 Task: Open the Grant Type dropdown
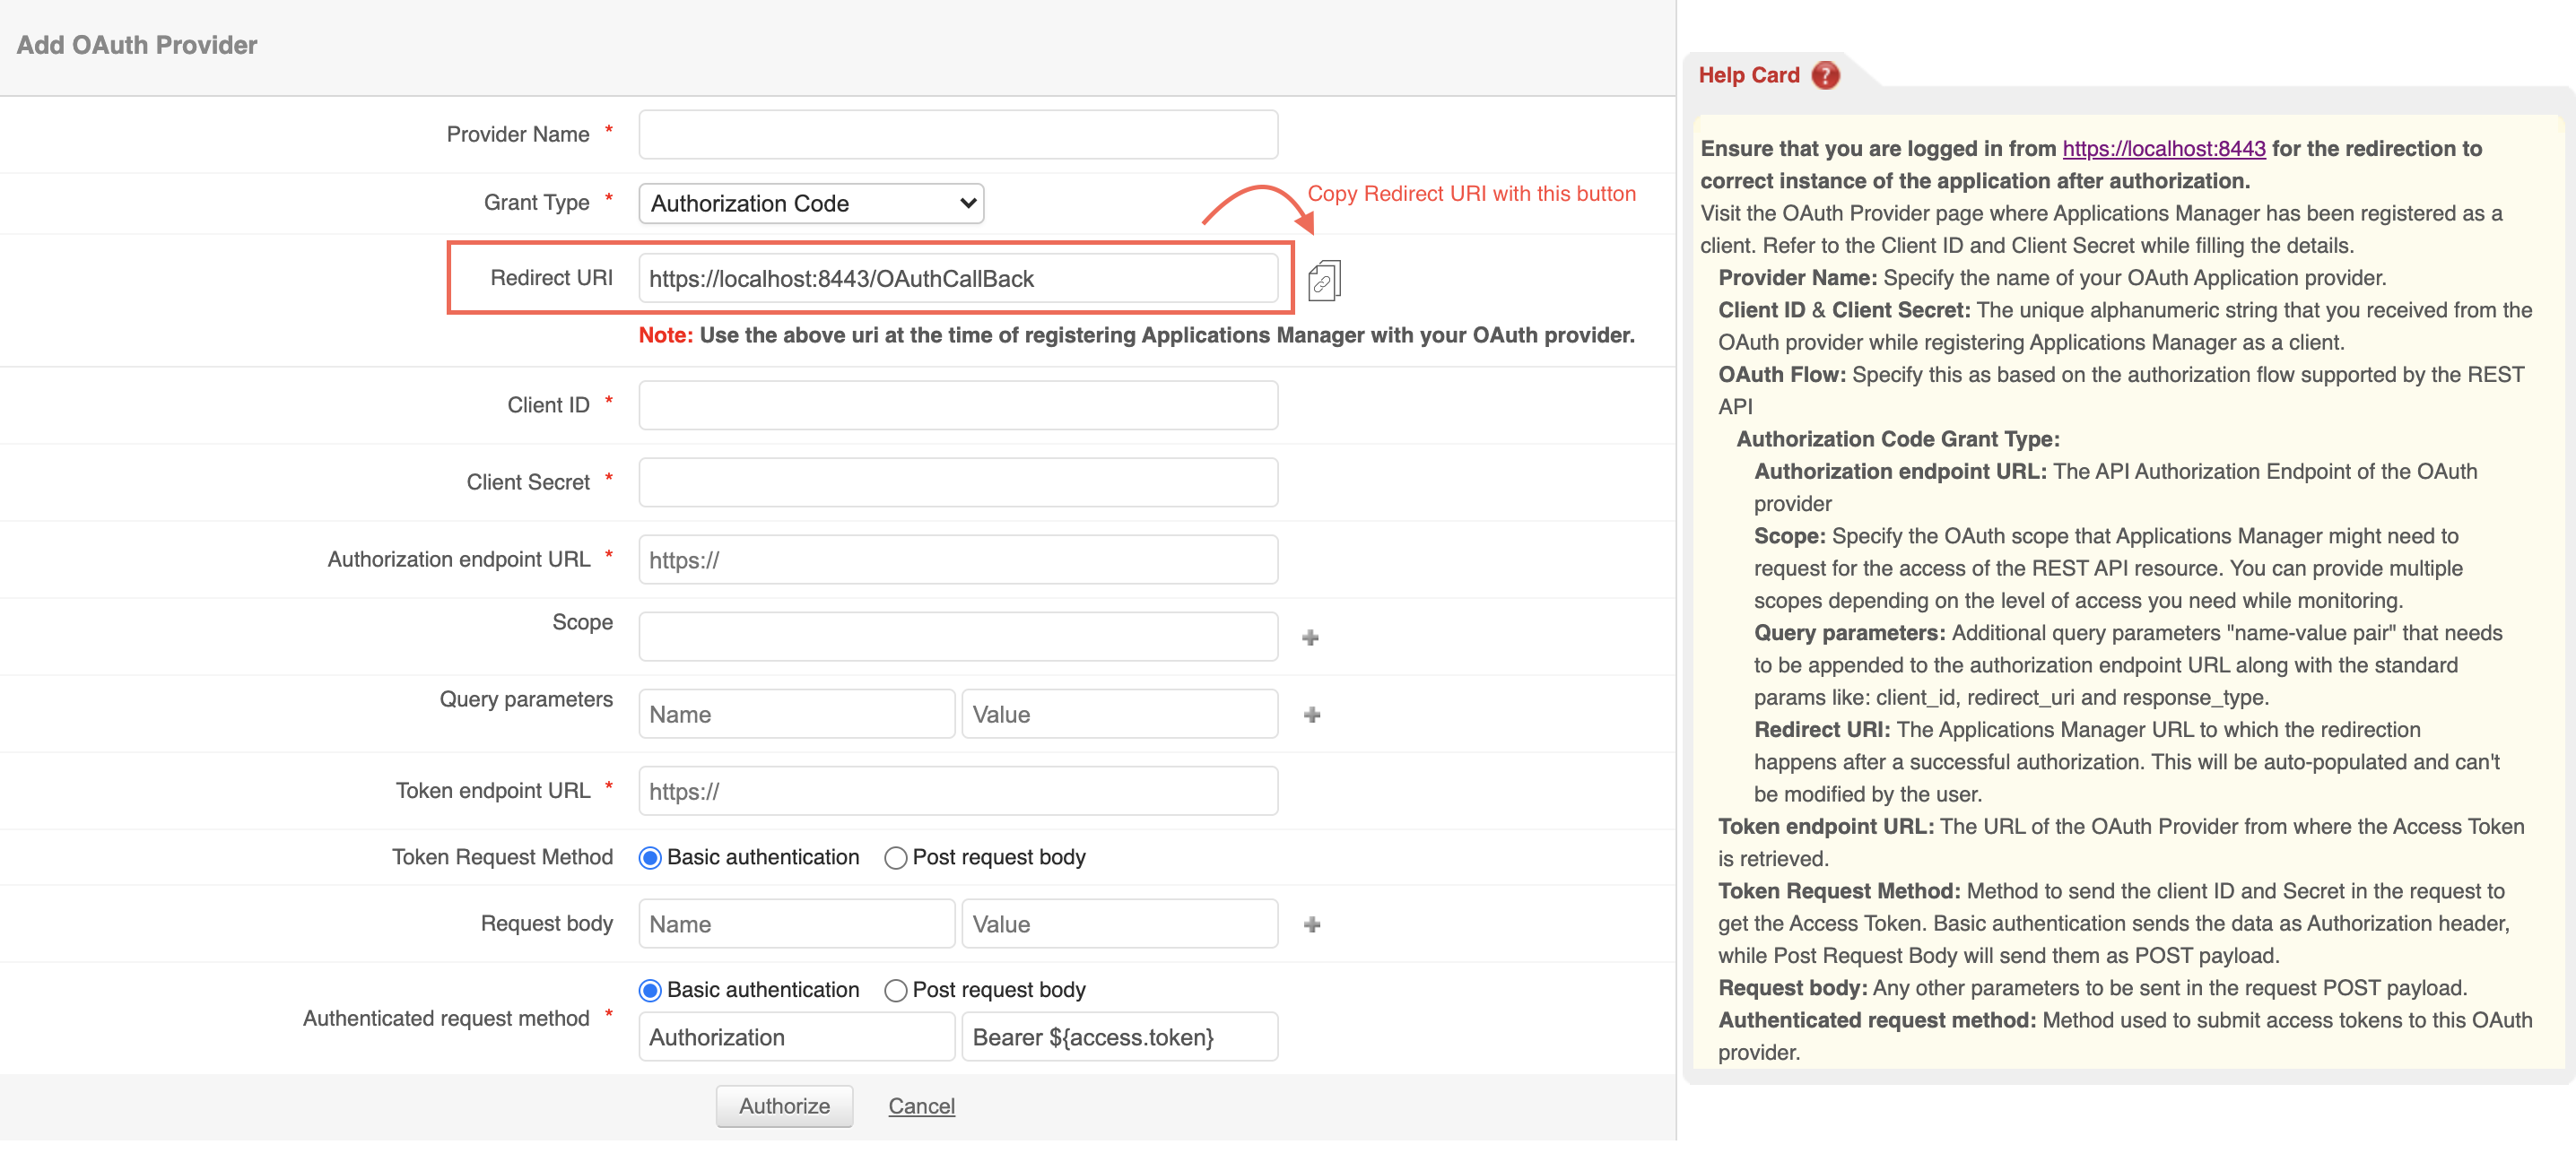coord(811,203)
